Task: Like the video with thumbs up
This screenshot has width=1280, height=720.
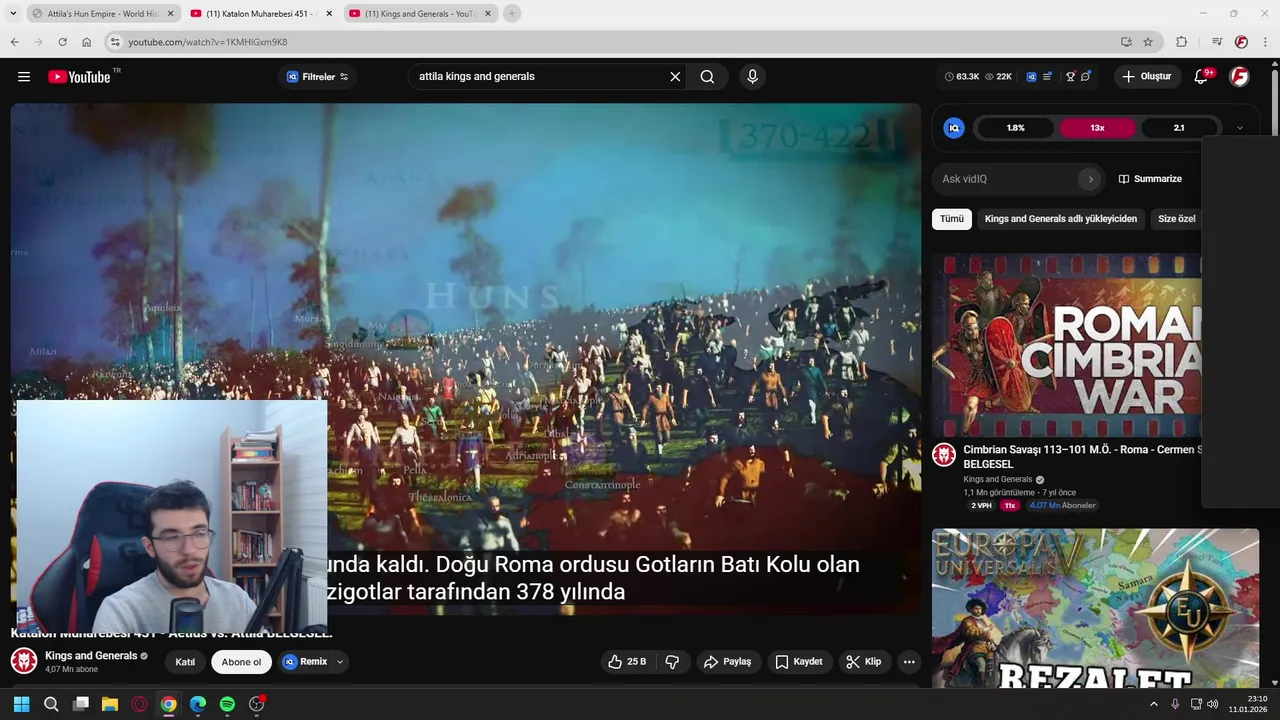Action: point(626,662)
